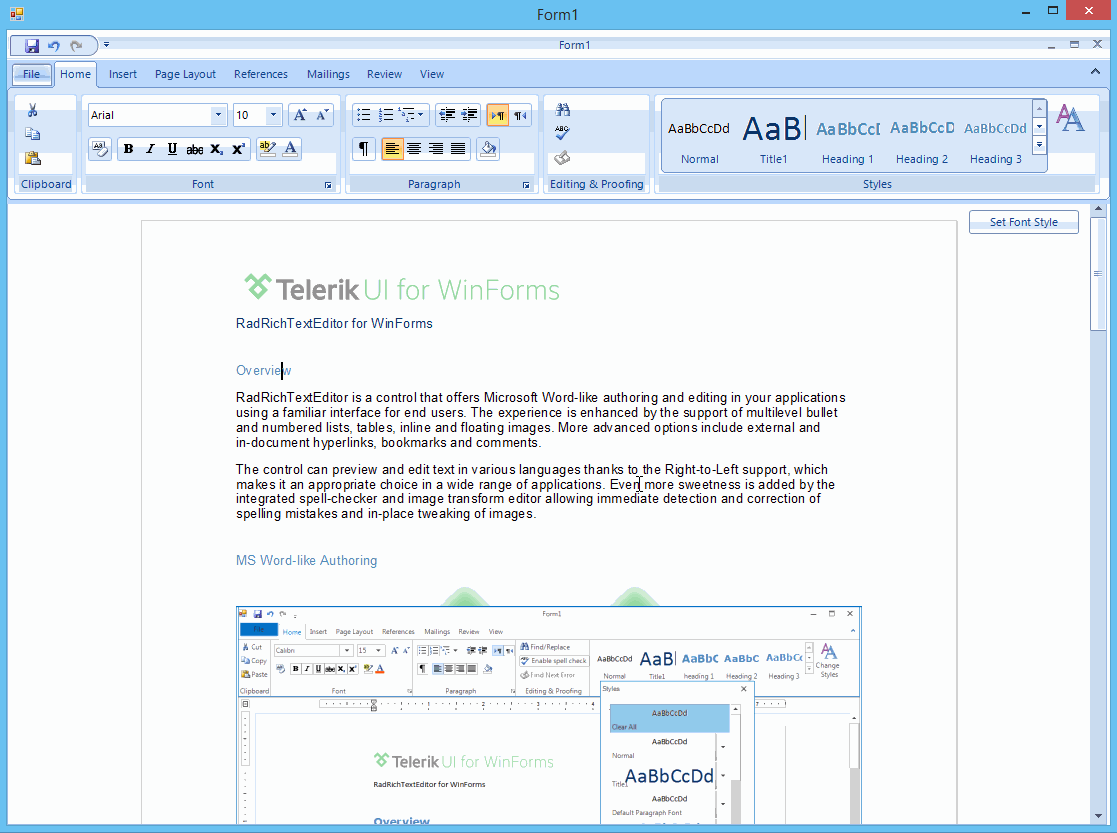Open the Arial font family dropdown

[218, 115]
